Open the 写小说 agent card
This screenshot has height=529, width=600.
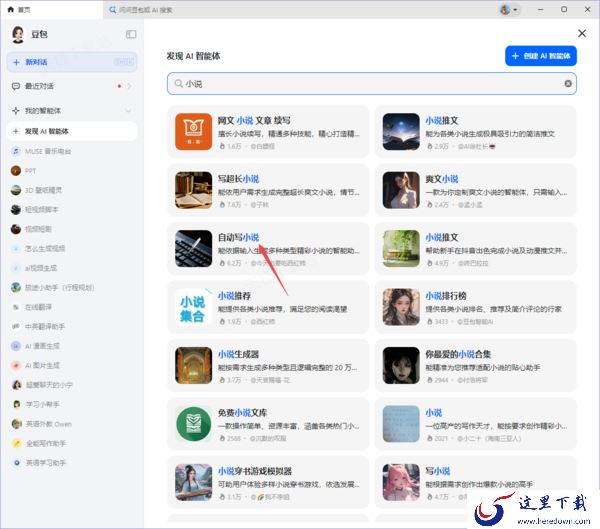click(476, 482)
